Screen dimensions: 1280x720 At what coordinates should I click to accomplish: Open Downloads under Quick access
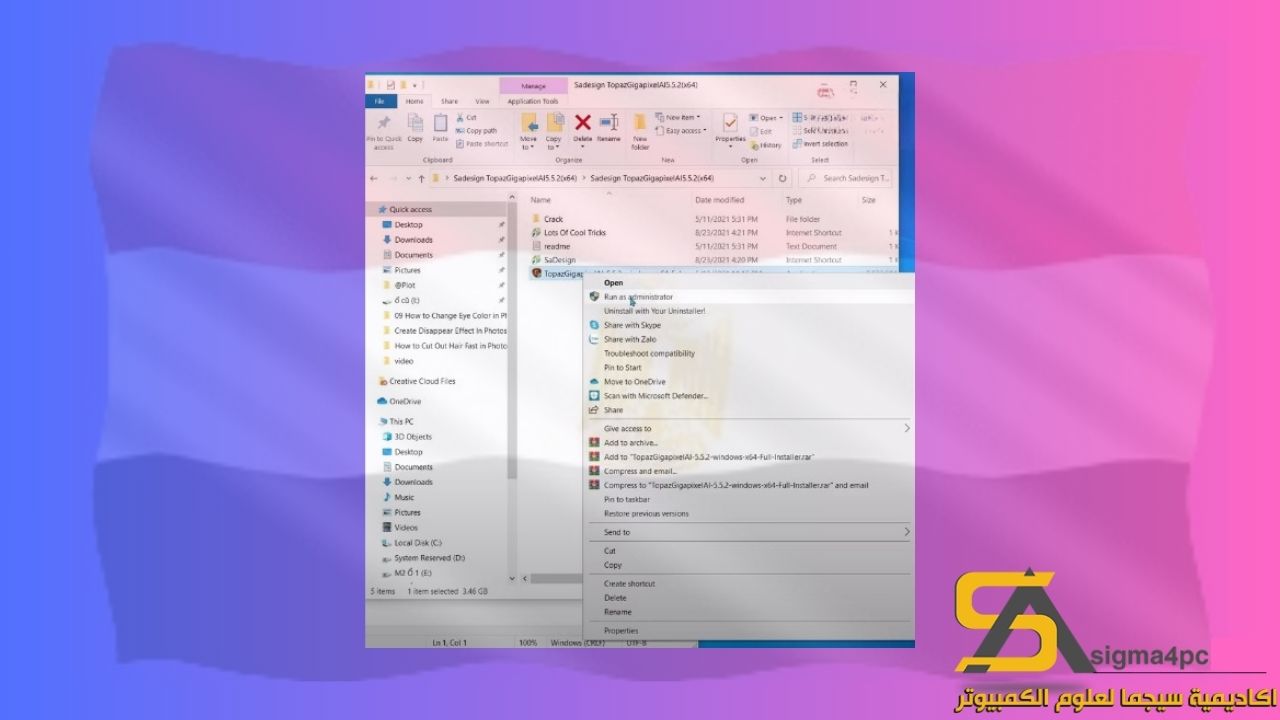tap(413, 240)
